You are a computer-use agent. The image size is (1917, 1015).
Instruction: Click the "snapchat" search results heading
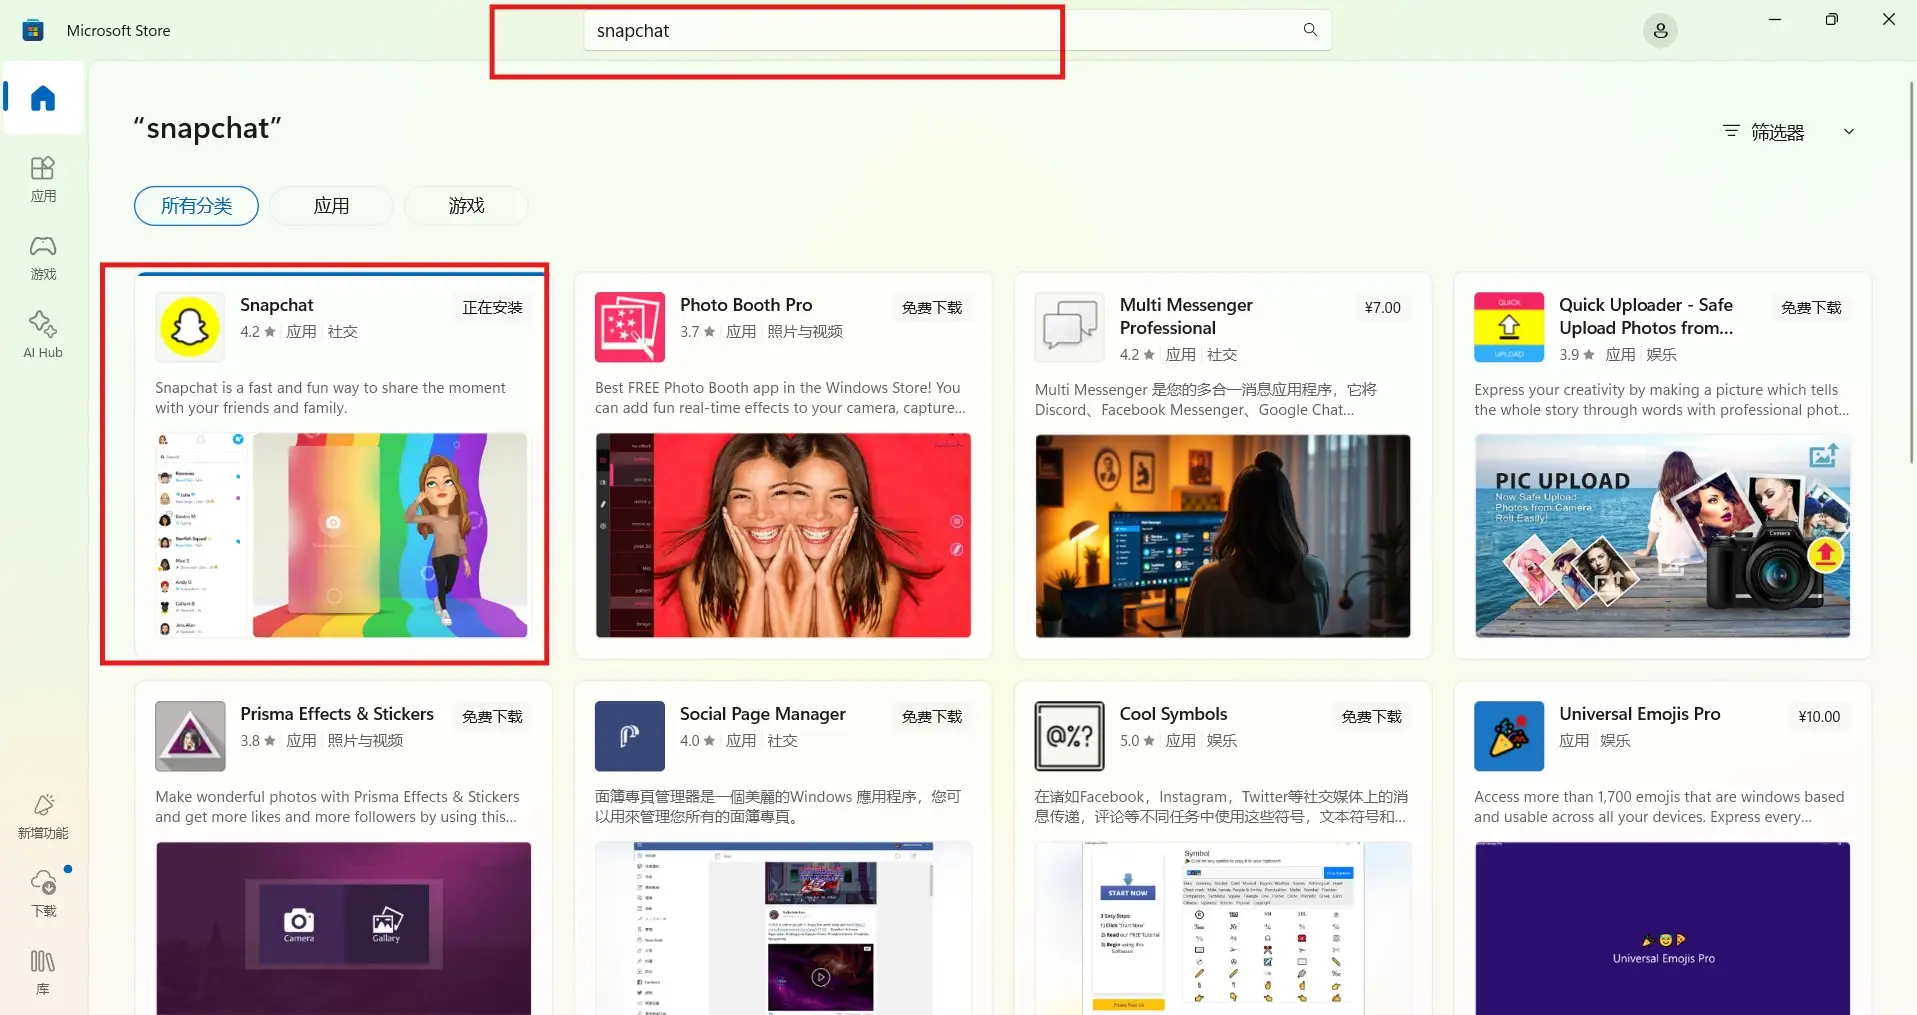207,129
